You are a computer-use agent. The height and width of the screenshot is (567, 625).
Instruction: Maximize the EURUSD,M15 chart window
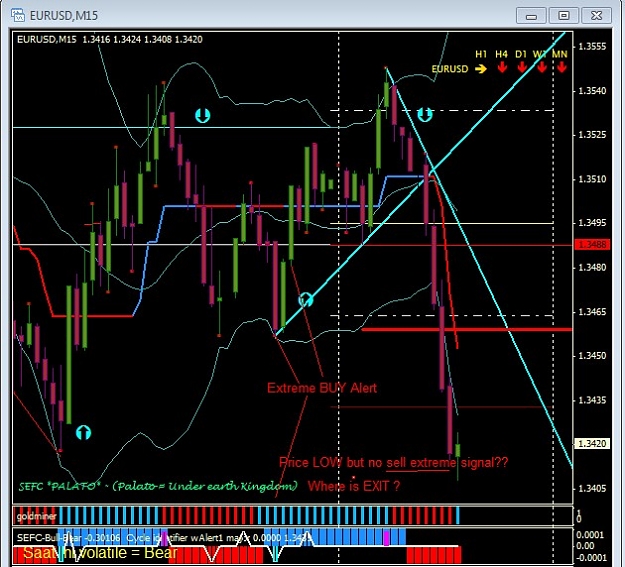(564, 16)
